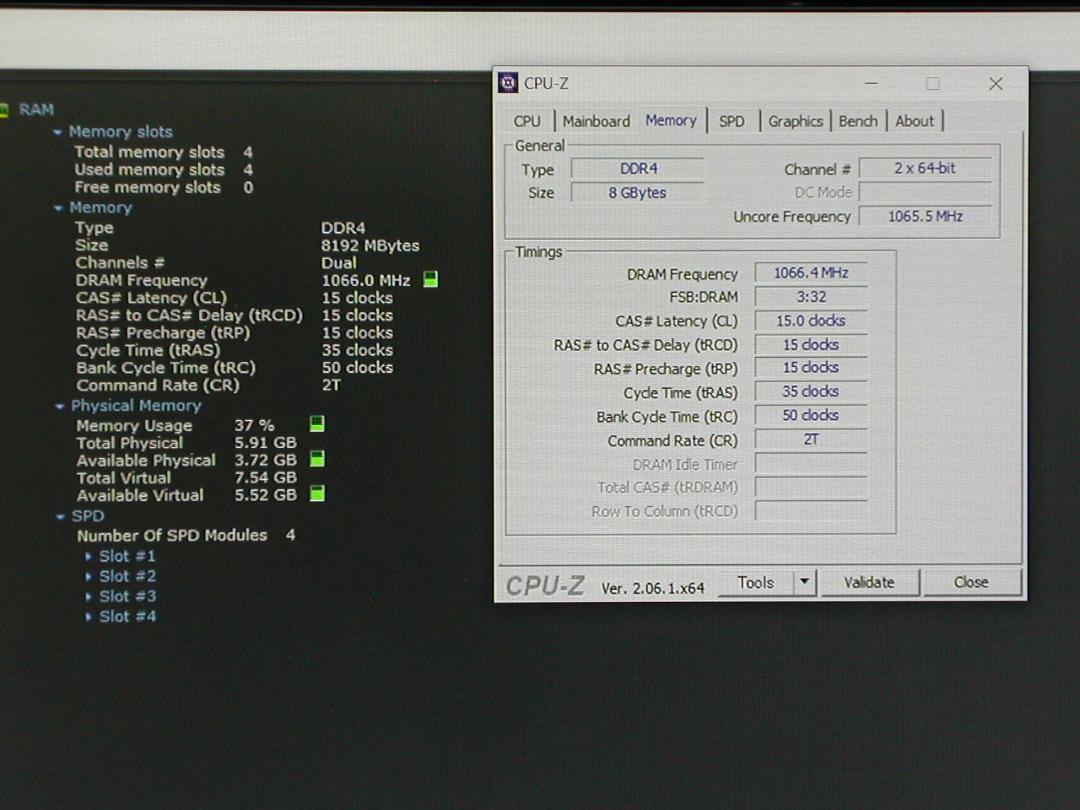
Task: Collapse the Memory slots section
Action: click(x=58, y=132)
